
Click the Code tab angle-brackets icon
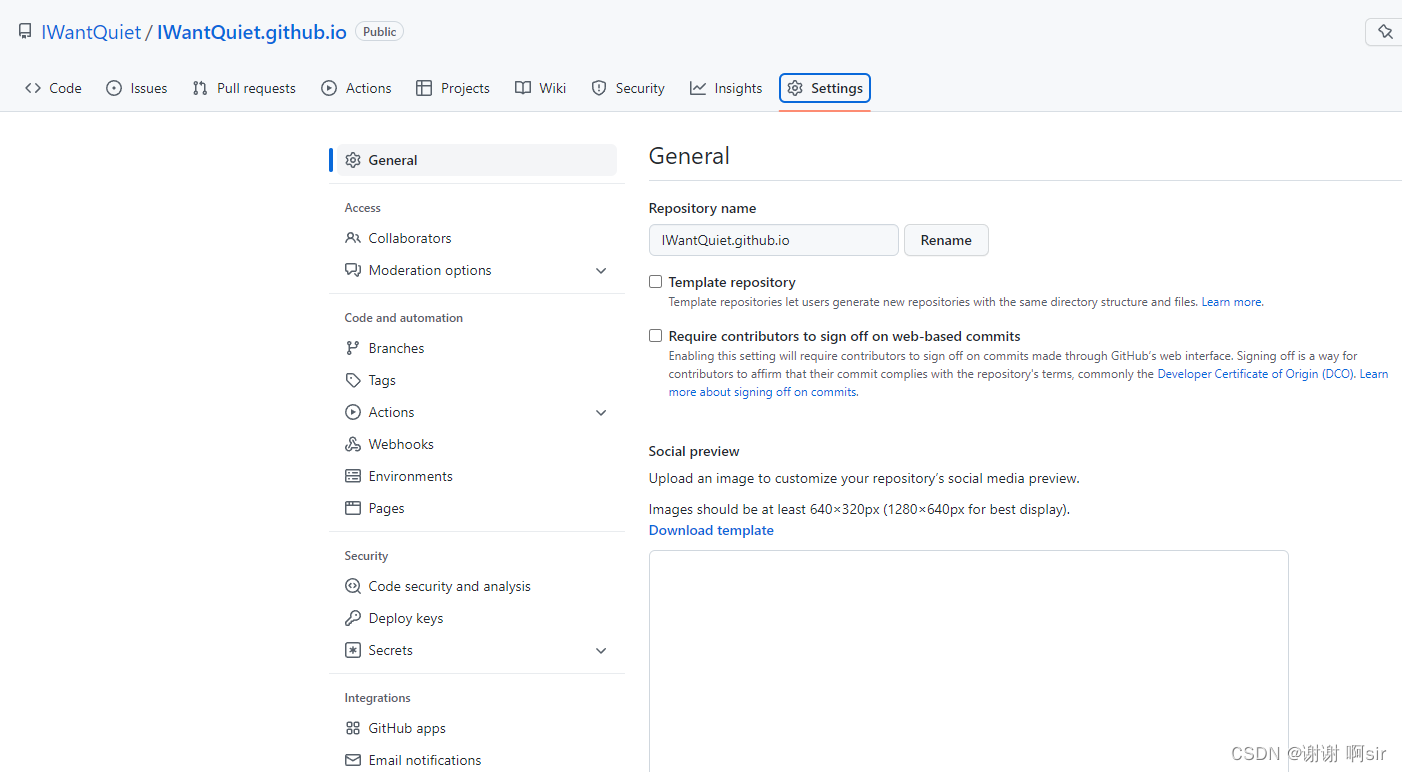(33, 88)
